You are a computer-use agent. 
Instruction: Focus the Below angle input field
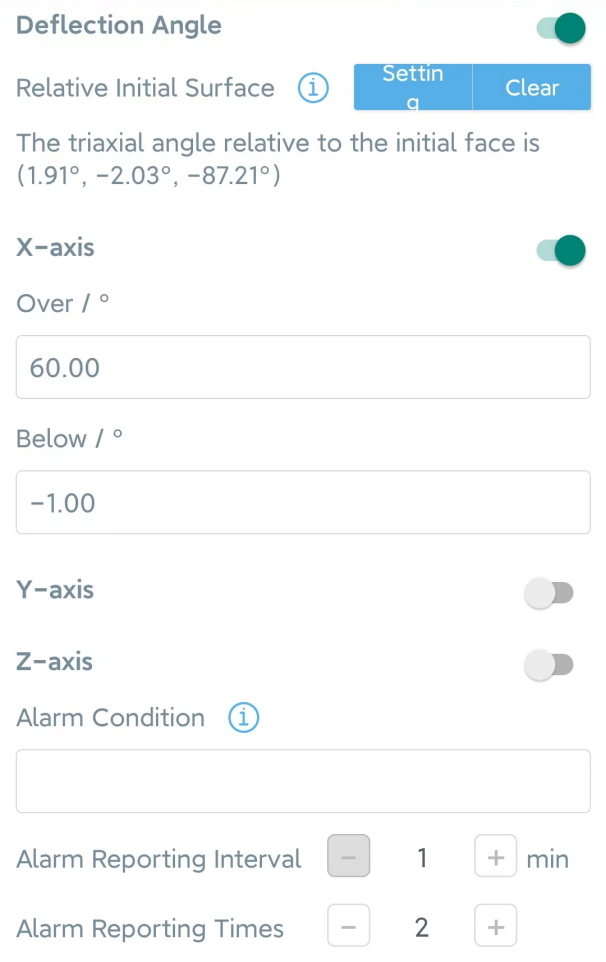[x=303, y=502]
